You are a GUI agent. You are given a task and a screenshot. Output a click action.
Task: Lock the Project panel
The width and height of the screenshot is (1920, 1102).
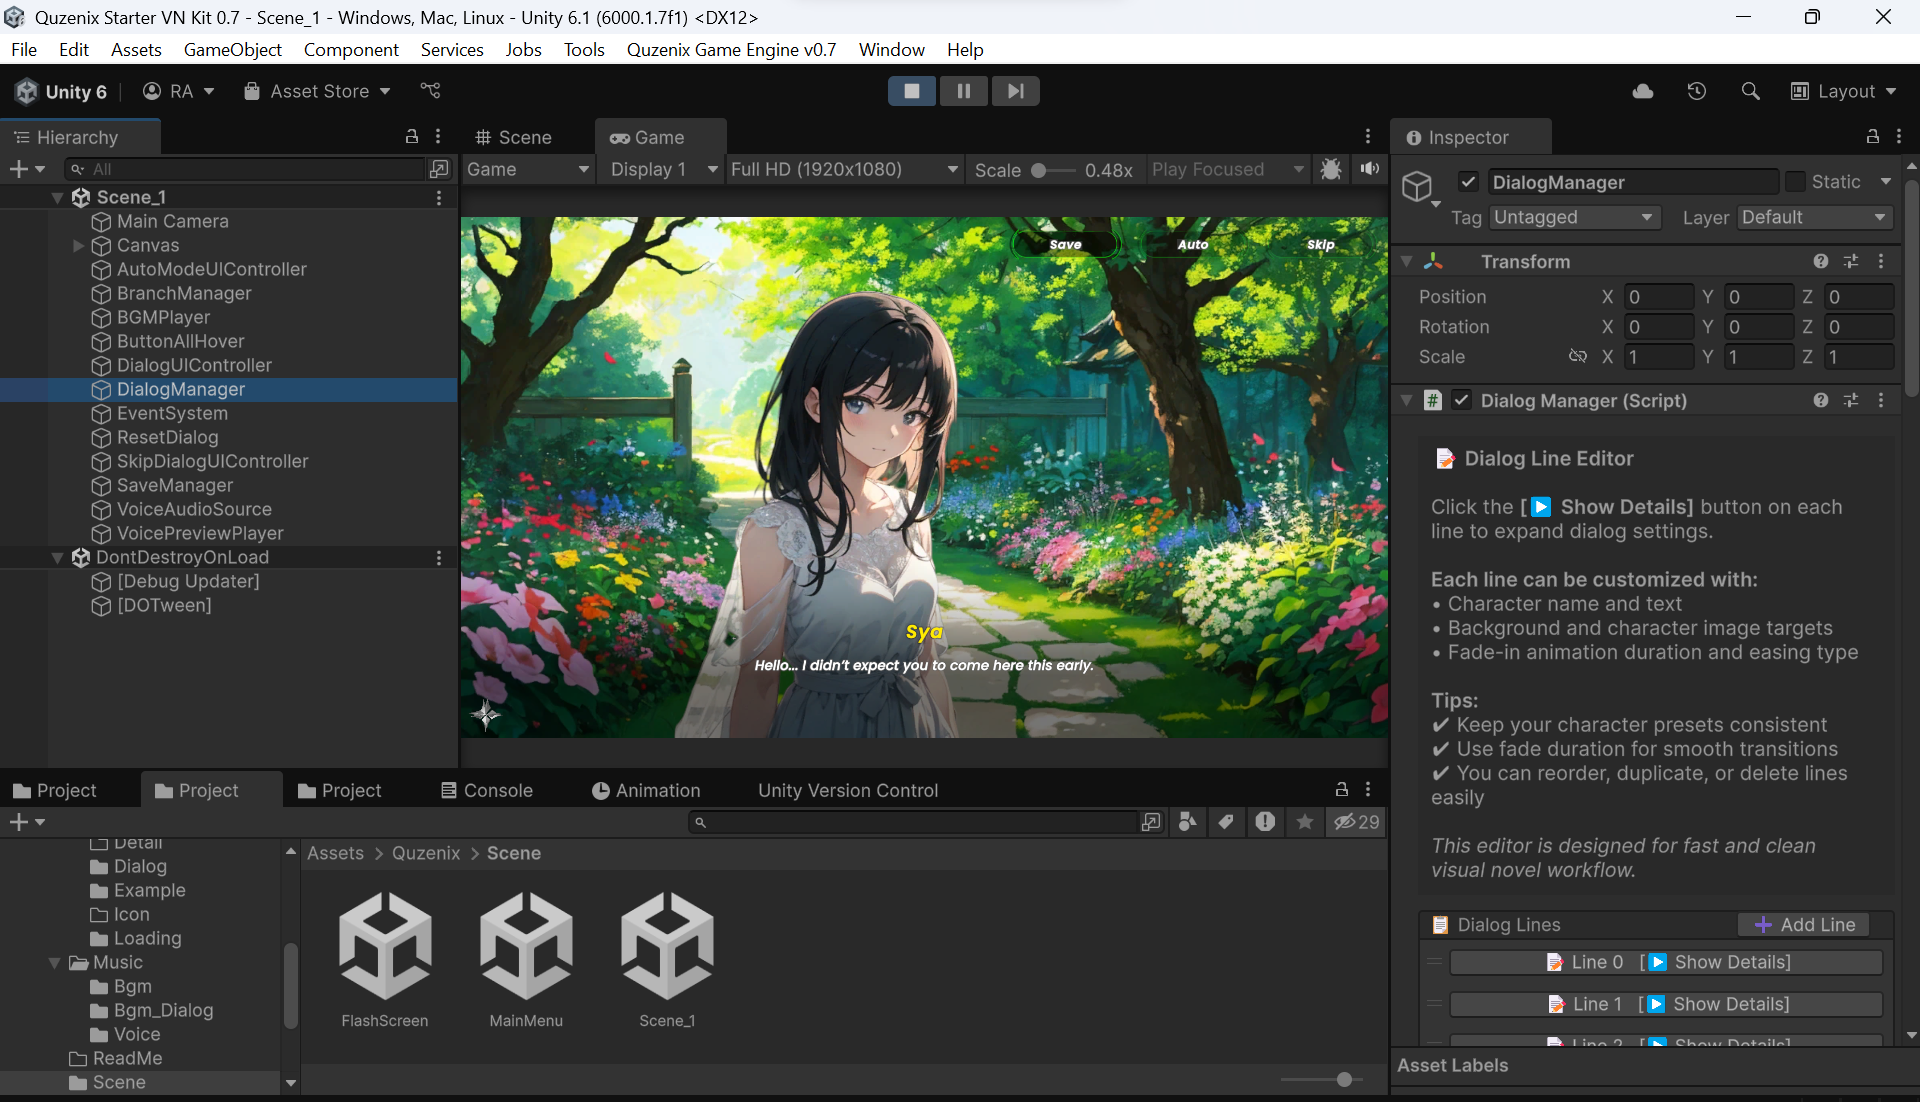[x=1342, y=789]
